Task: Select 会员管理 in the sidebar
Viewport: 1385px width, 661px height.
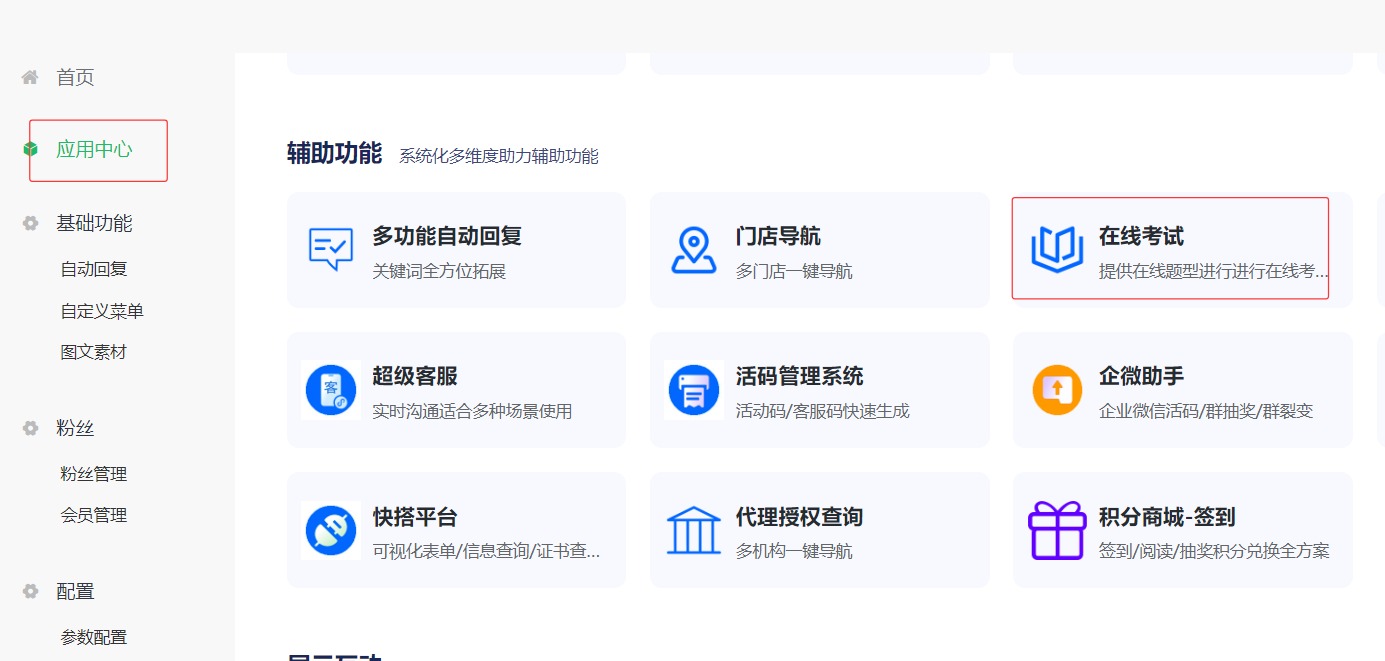Action: [94, 515]
